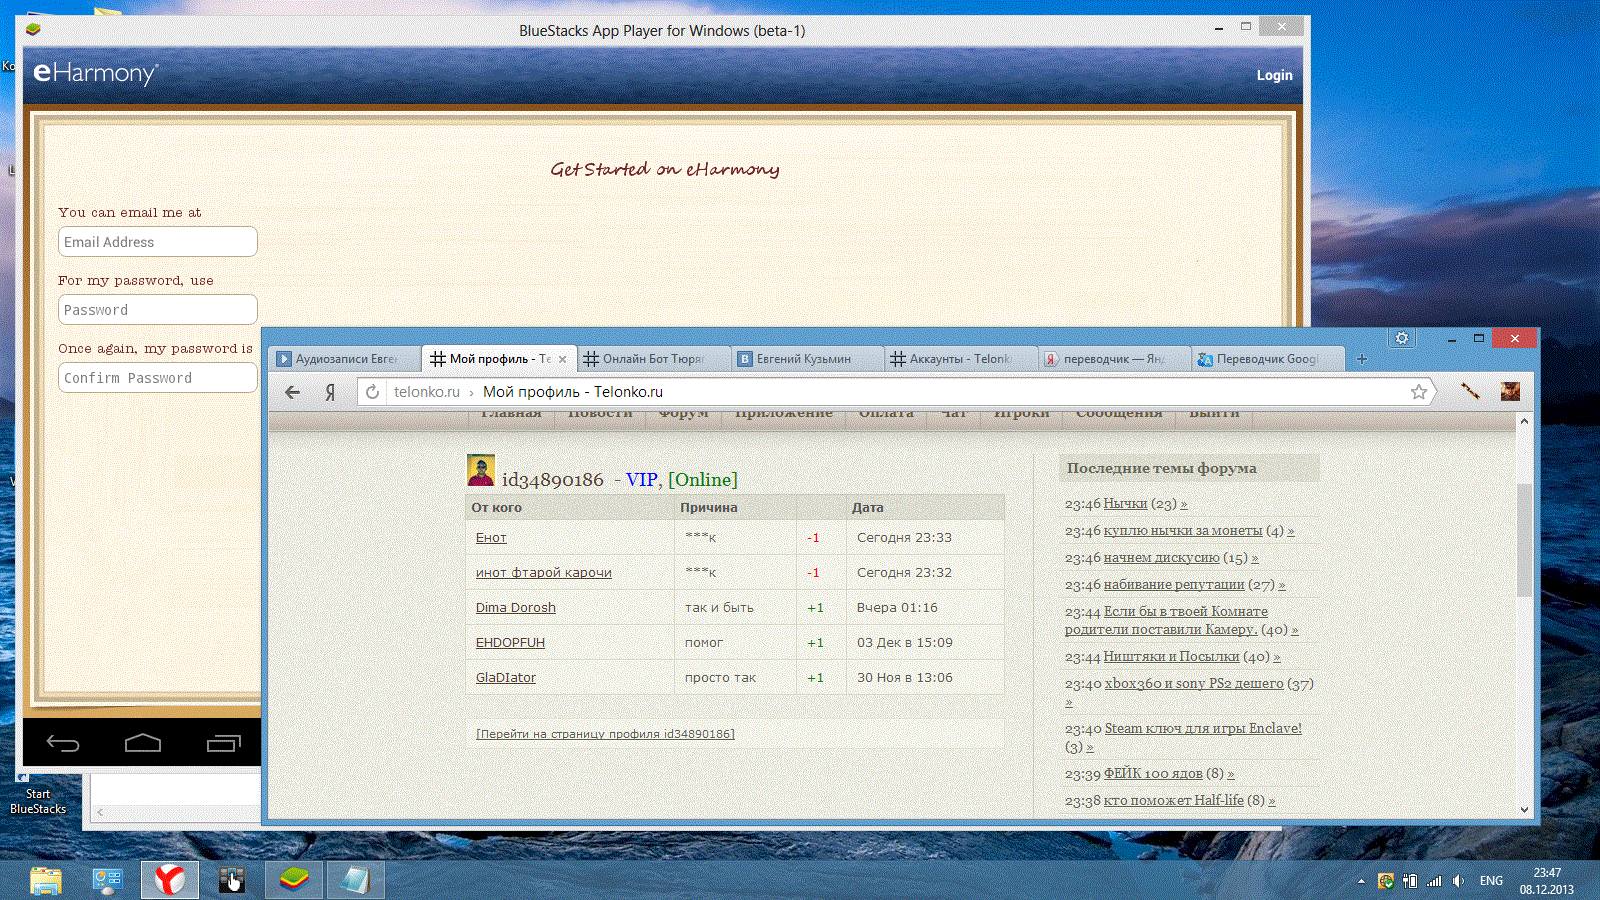Viewport: 1600px width, 900px height.
Task: Focus the Confirm Password field
Action: click(158, 378)
